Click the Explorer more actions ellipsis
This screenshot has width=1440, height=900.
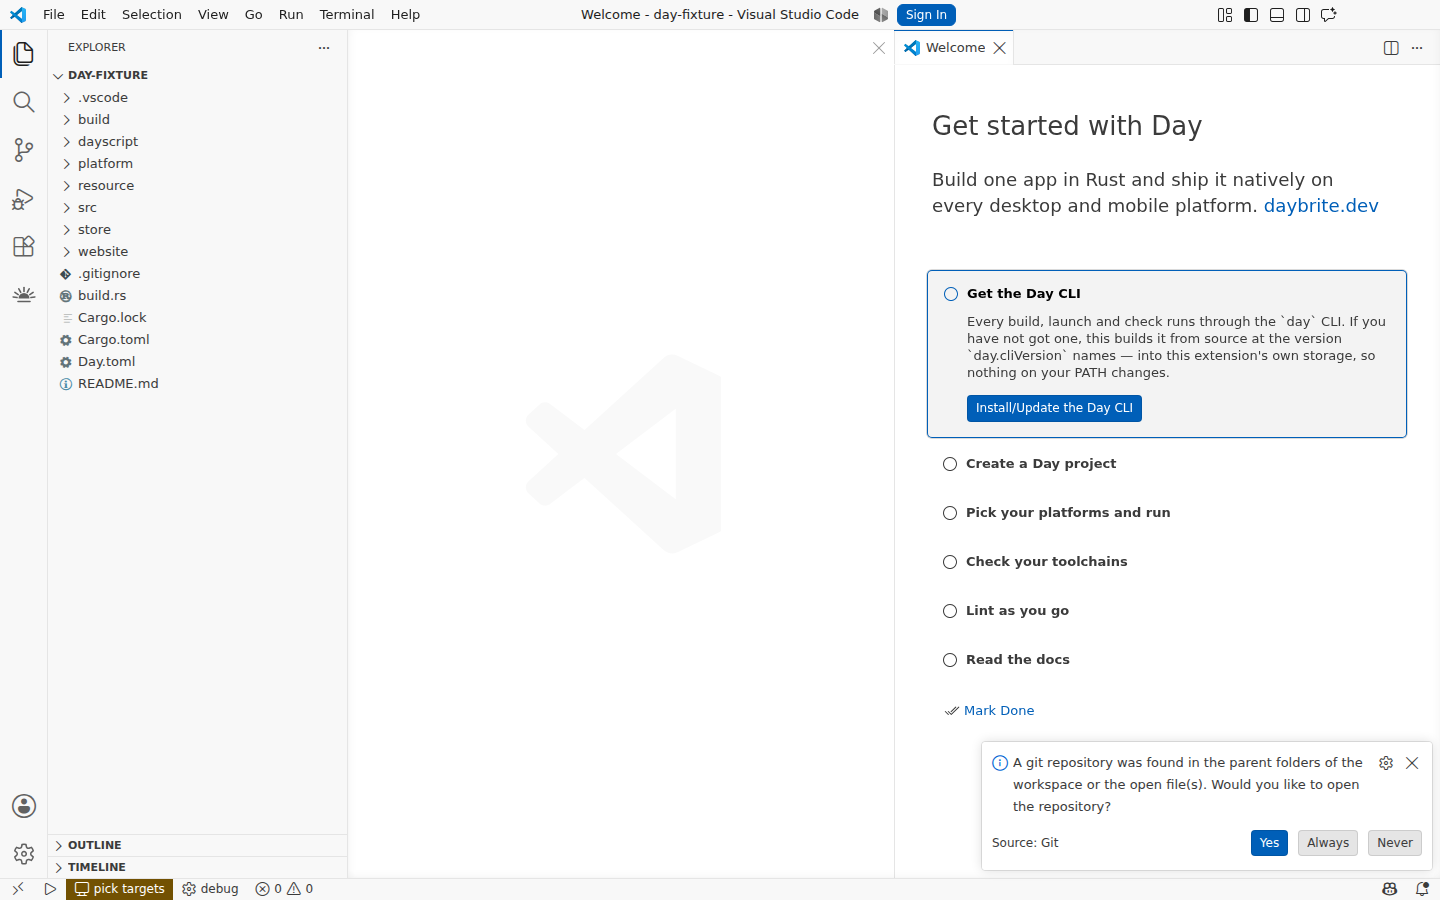[x=324, y=47]
